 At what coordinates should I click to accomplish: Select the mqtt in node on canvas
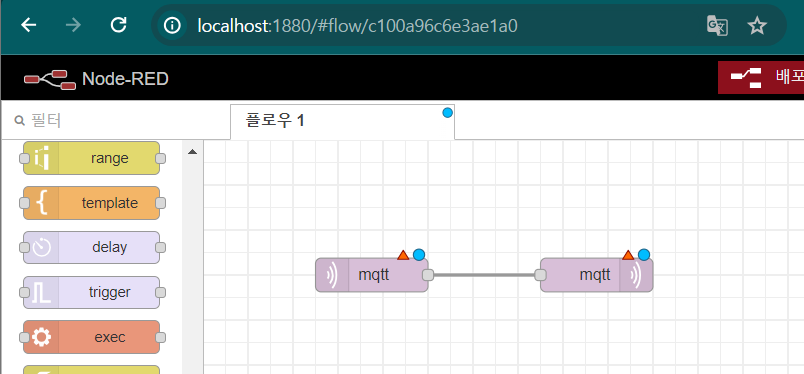point(372,275)
